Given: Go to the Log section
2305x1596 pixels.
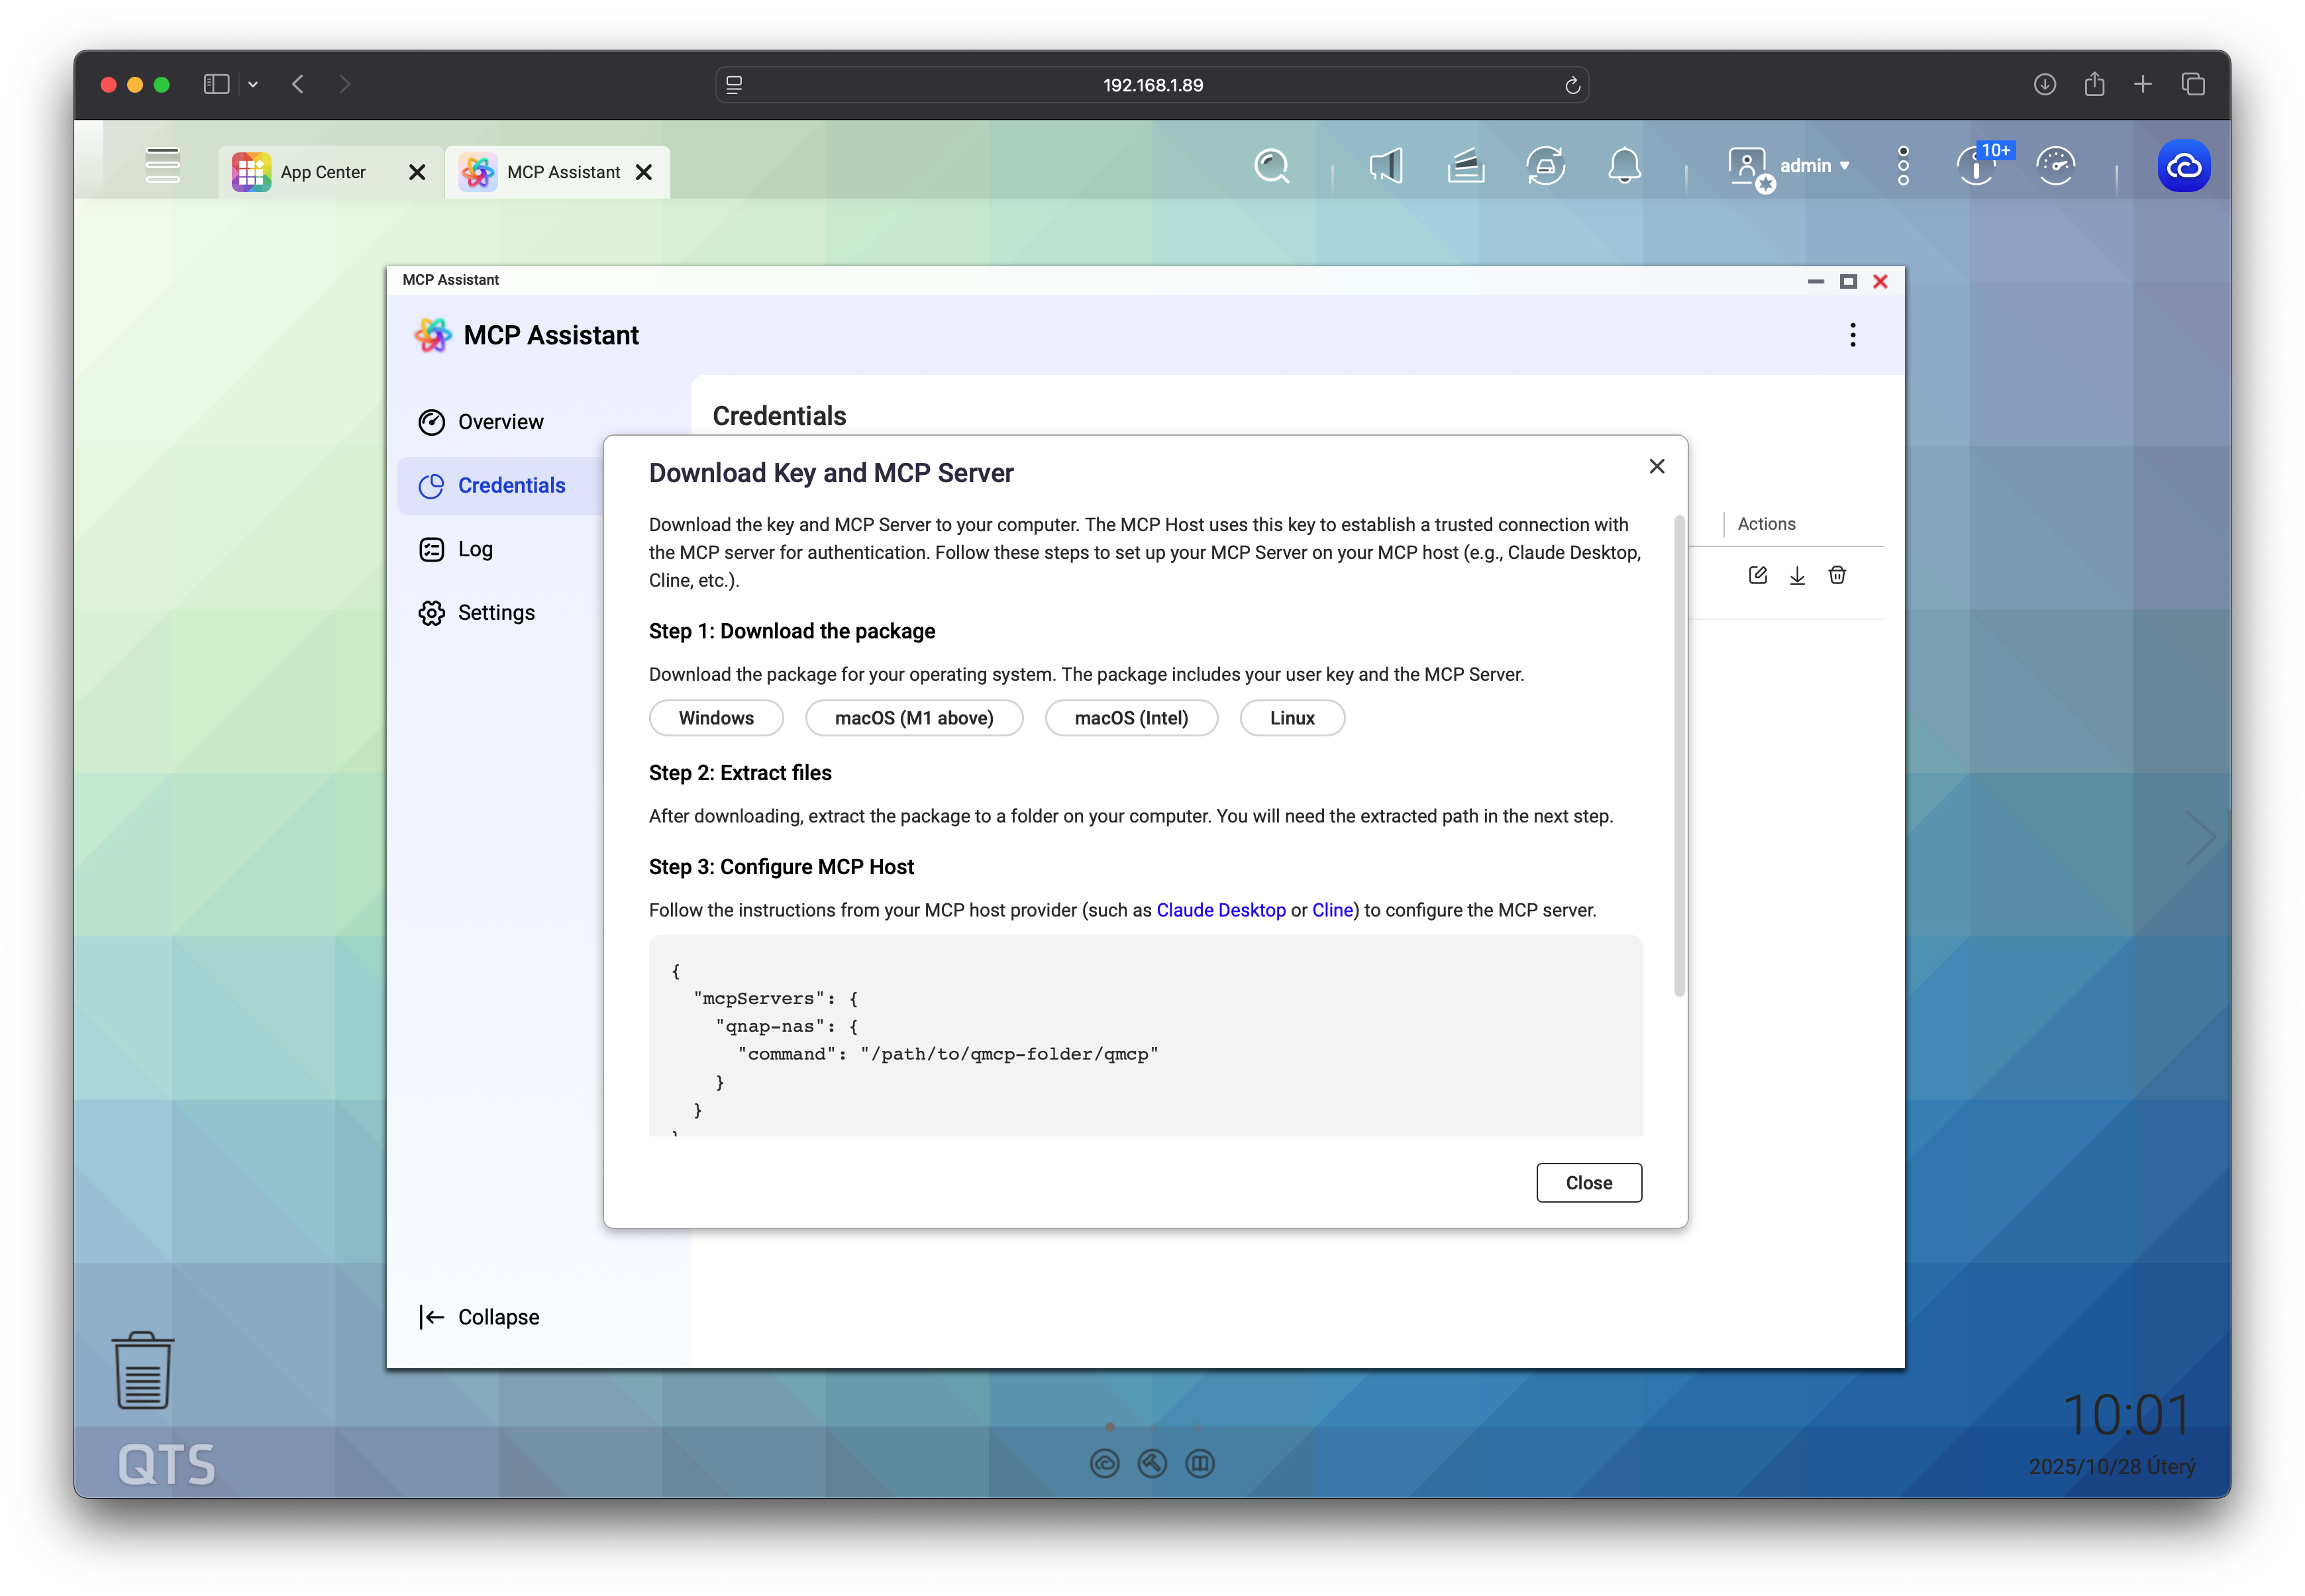Looking at the screenshot, I should (x=475, y=549).
